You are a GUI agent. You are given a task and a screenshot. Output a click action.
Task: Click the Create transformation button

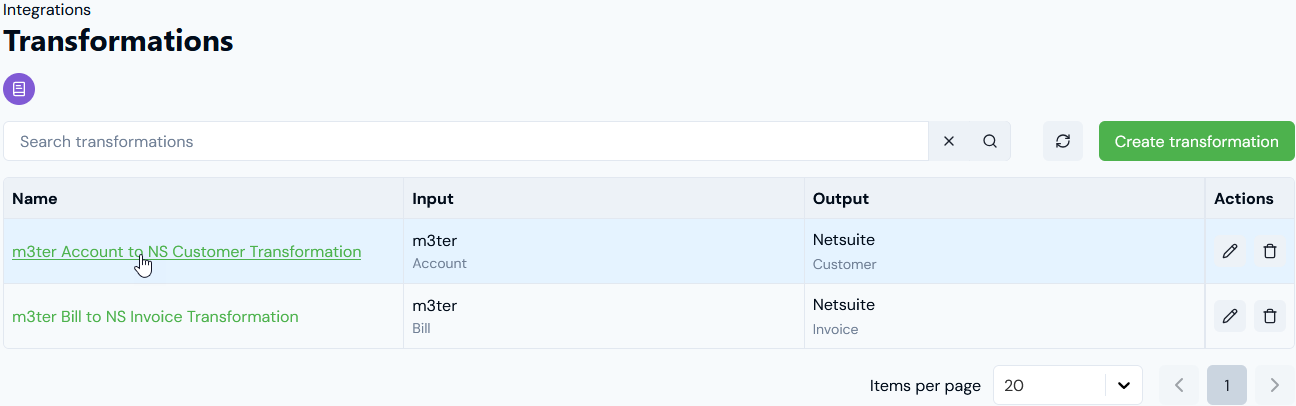pyautogui.click(x=1197, y=141)
